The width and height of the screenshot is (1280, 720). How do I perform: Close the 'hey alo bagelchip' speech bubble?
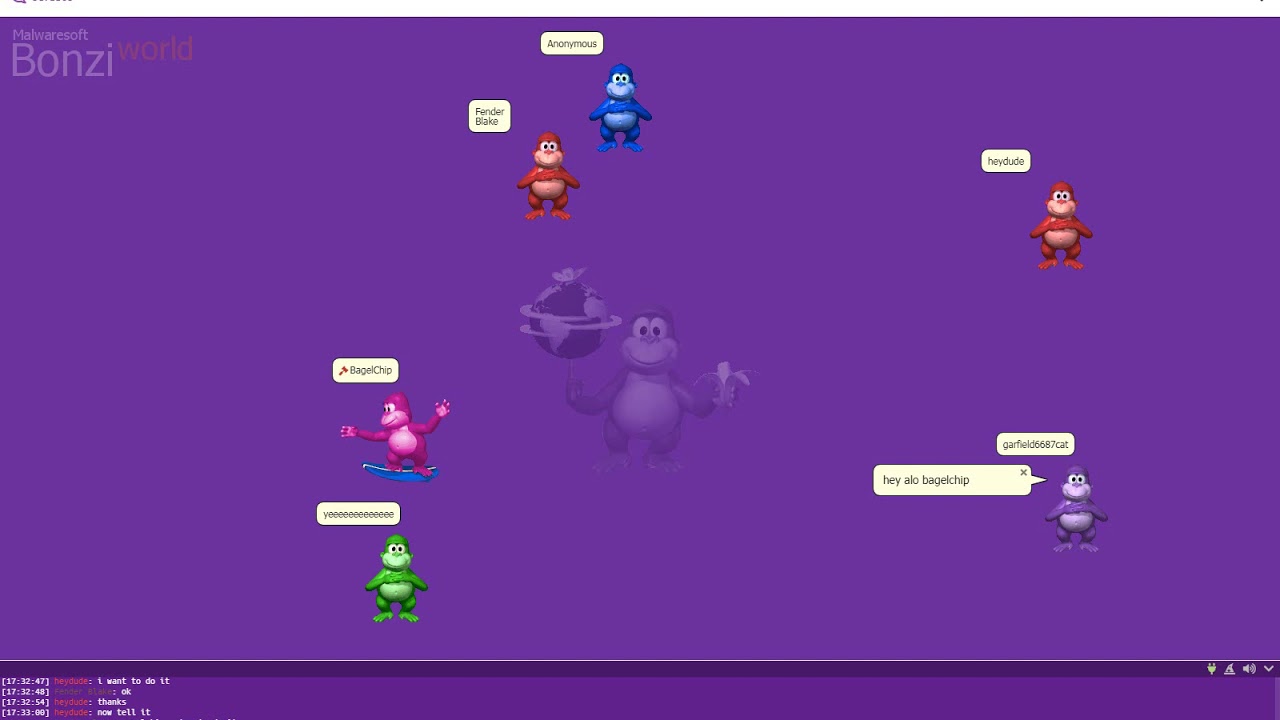1023,472
